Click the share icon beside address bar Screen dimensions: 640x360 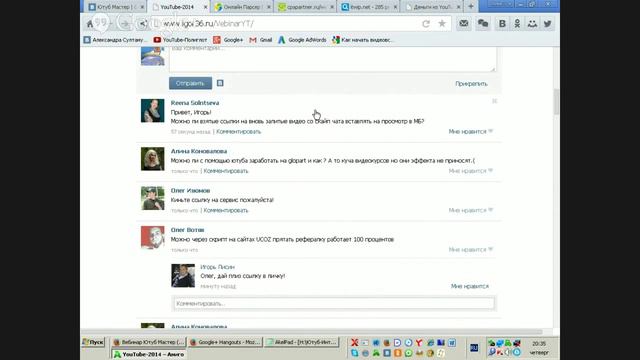click(x=142, y=24)
